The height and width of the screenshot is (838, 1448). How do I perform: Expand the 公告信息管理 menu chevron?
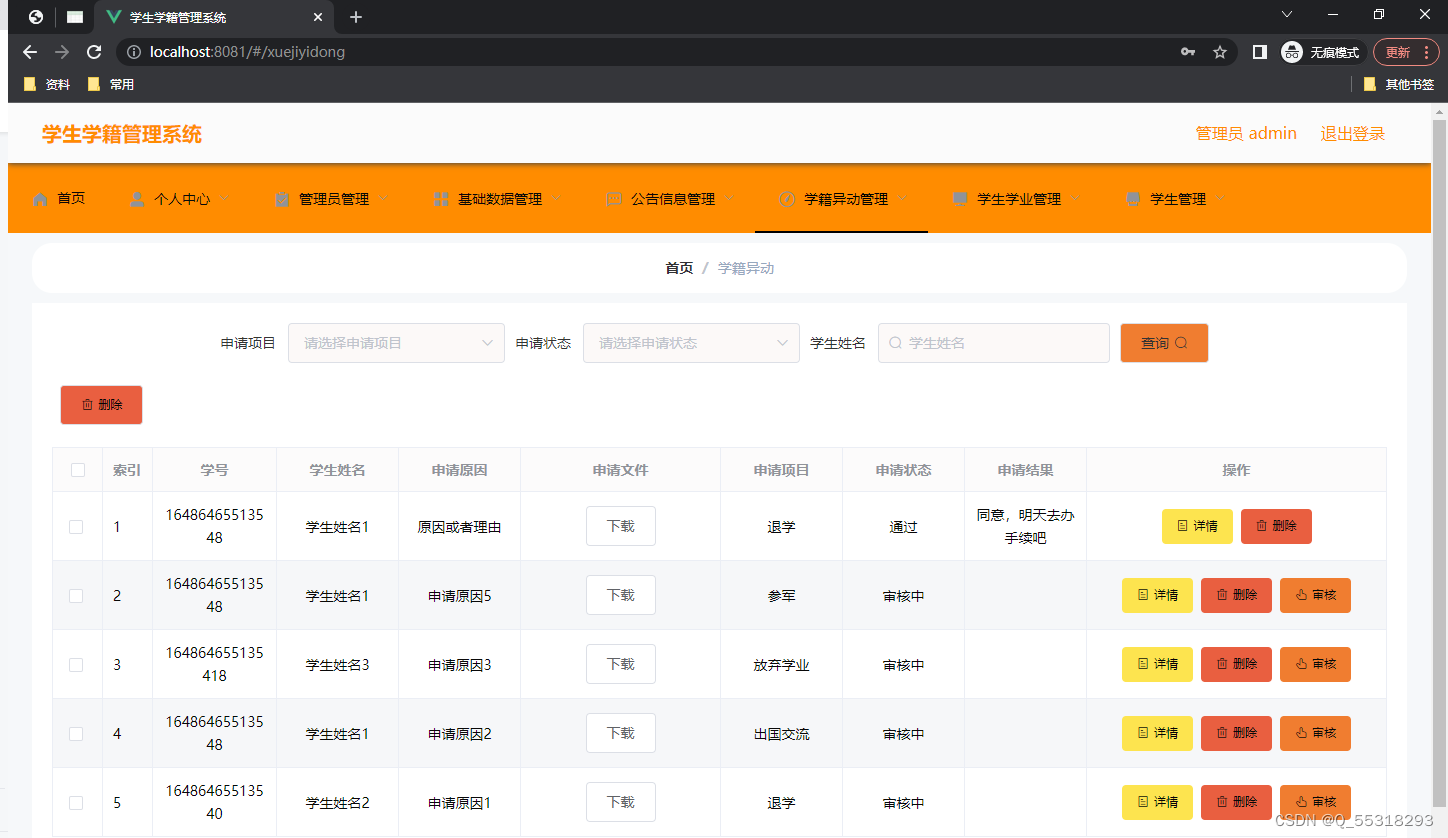click(730, 199)
